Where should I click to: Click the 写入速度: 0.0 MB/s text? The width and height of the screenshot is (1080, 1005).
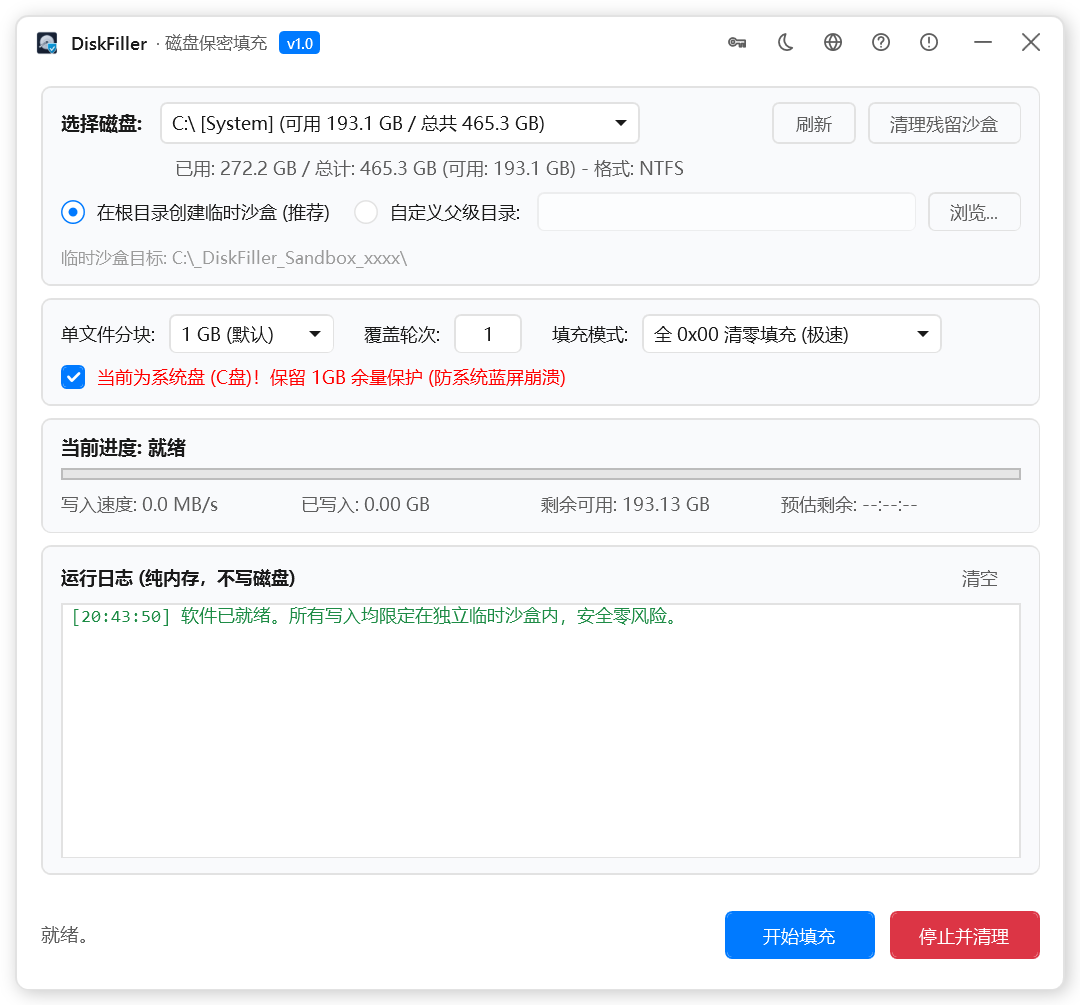coord(139,505)
